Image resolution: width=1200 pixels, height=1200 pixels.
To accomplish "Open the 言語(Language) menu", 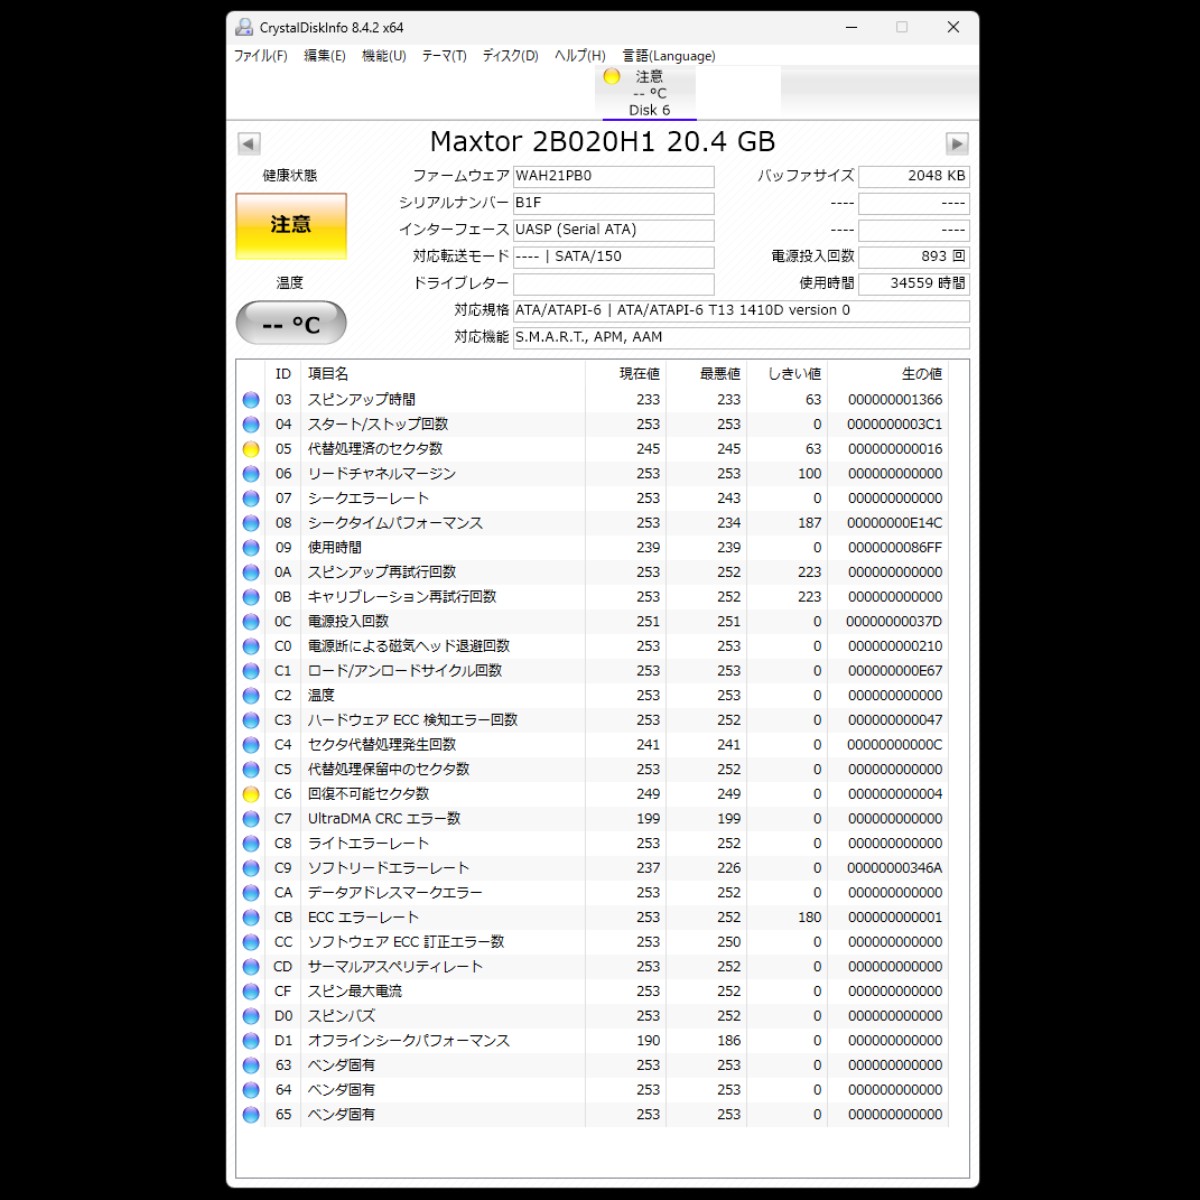I will coord(669,56).
